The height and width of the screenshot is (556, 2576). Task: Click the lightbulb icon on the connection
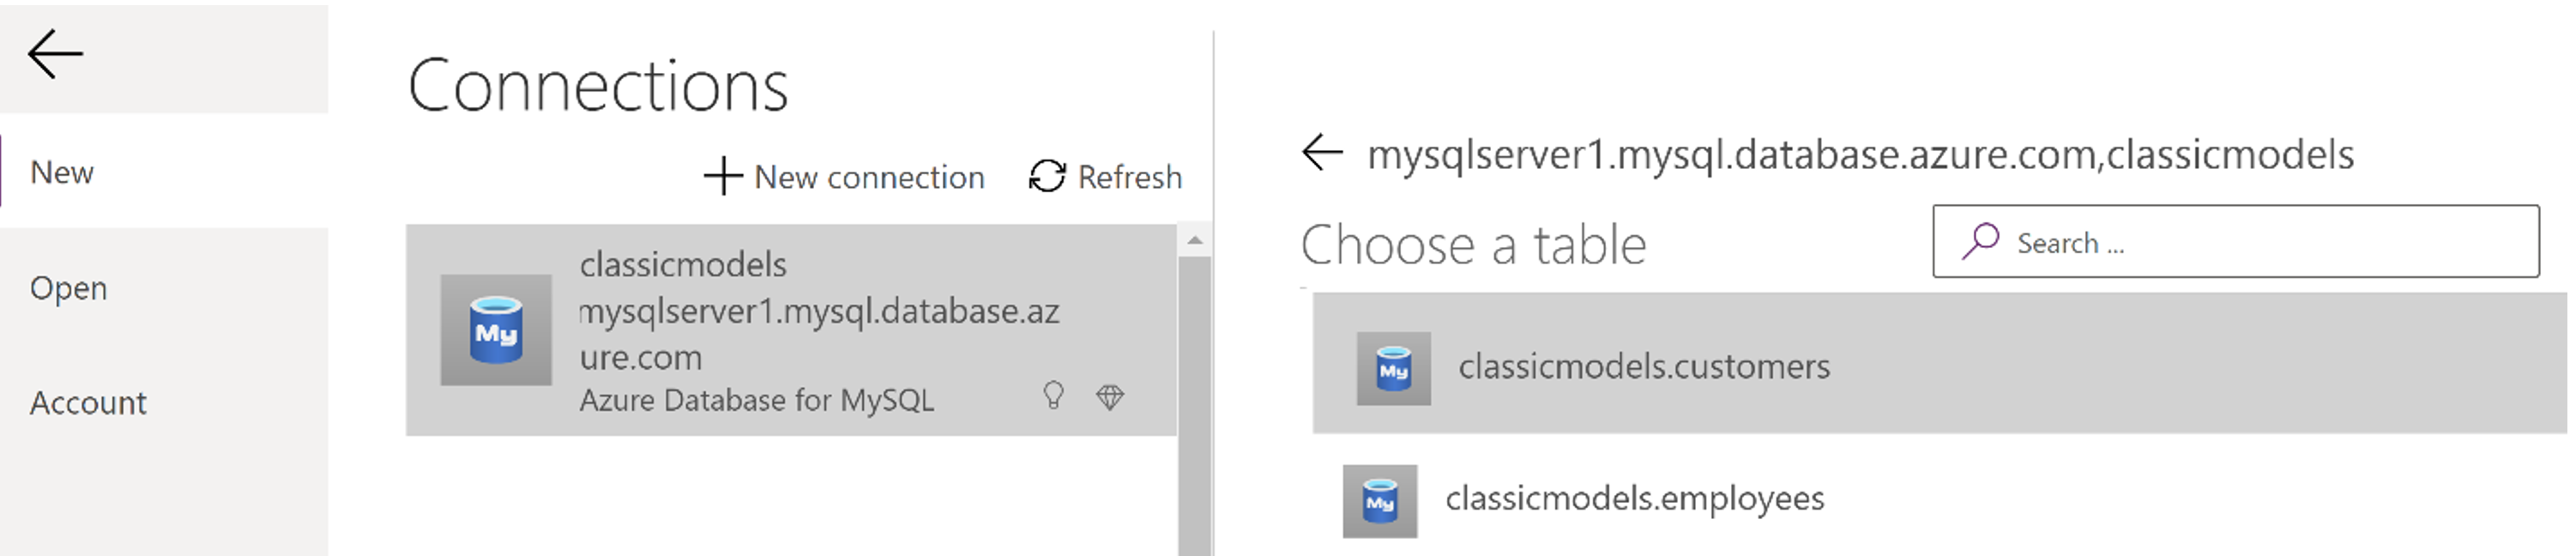click(x=1053, y=396)
